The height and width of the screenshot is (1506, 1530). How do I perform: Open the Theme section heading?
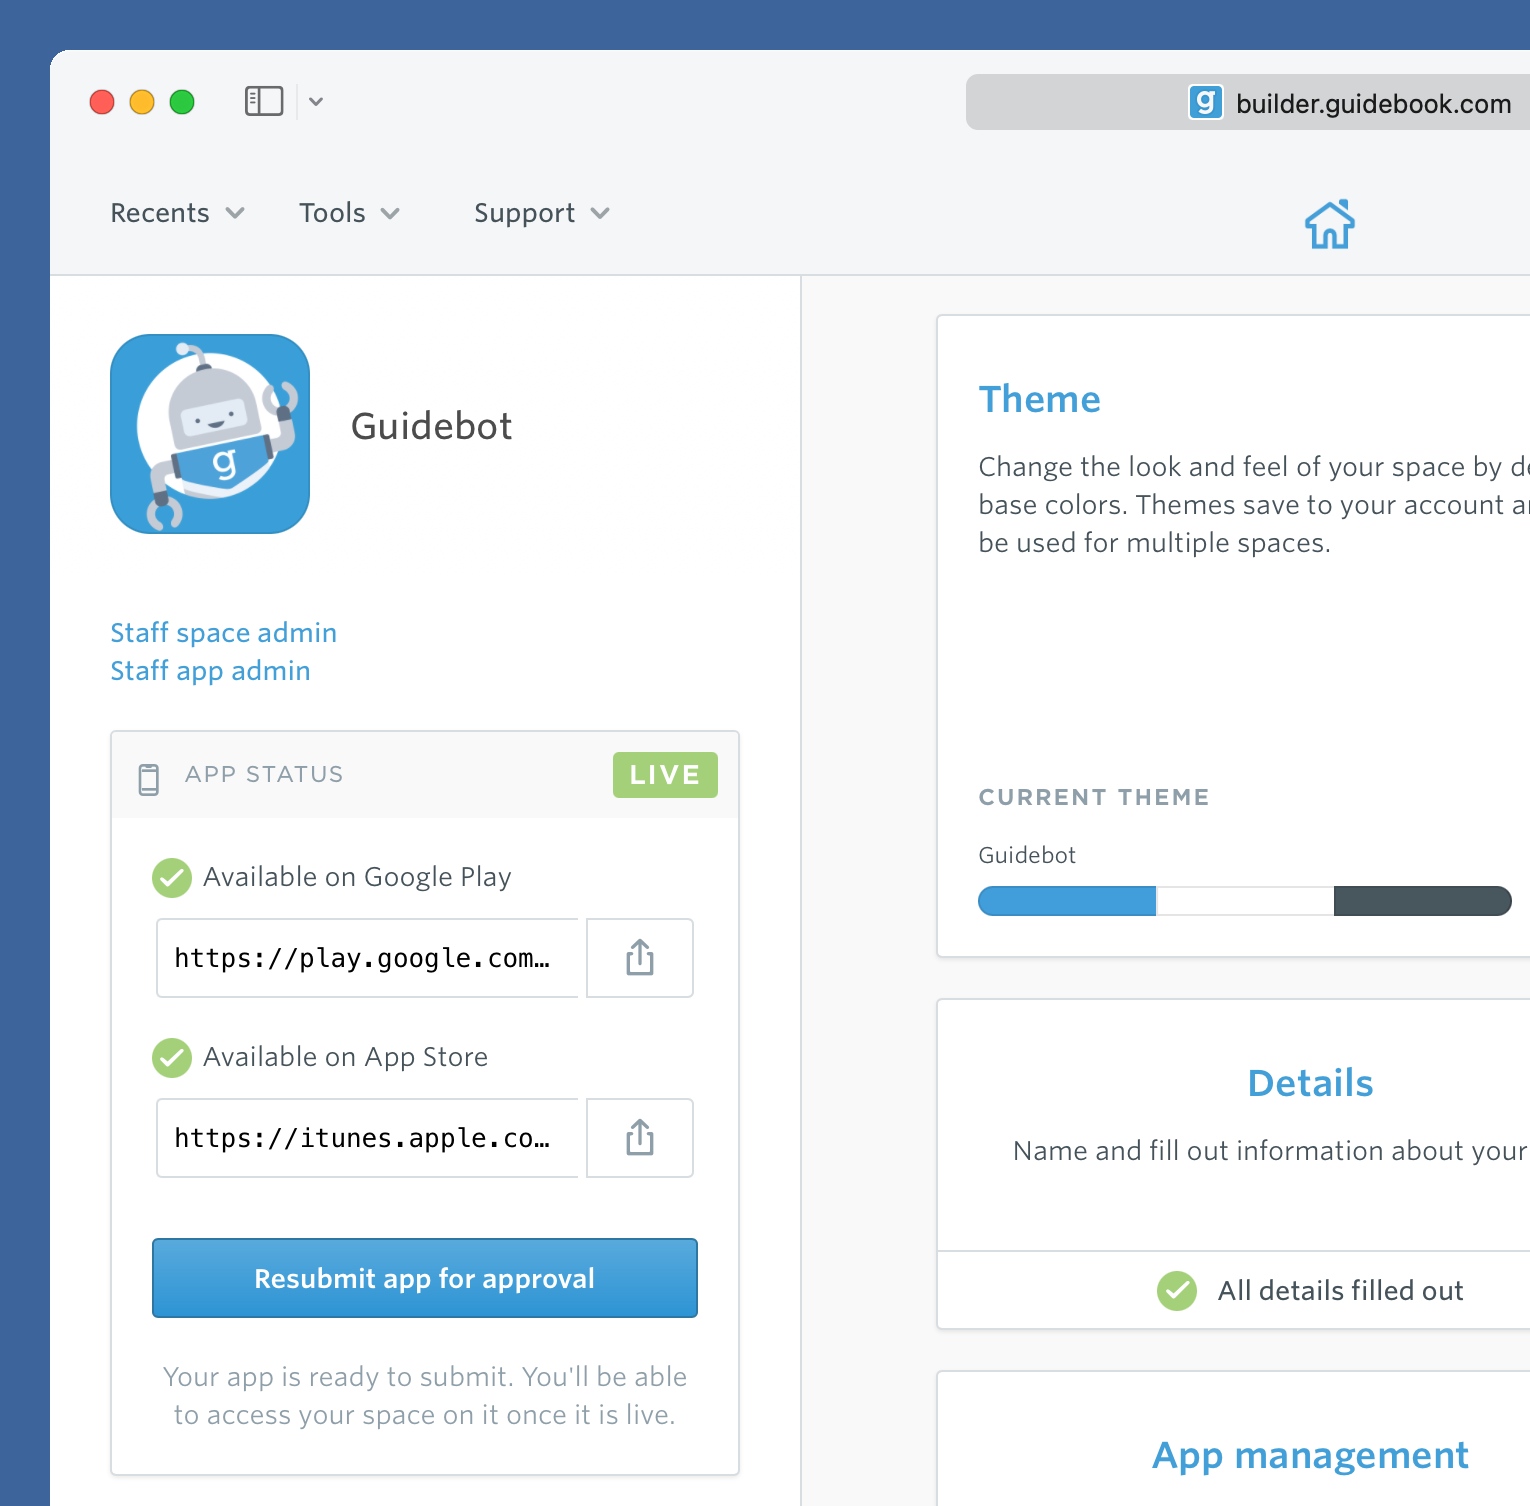tap(1039, 399)
